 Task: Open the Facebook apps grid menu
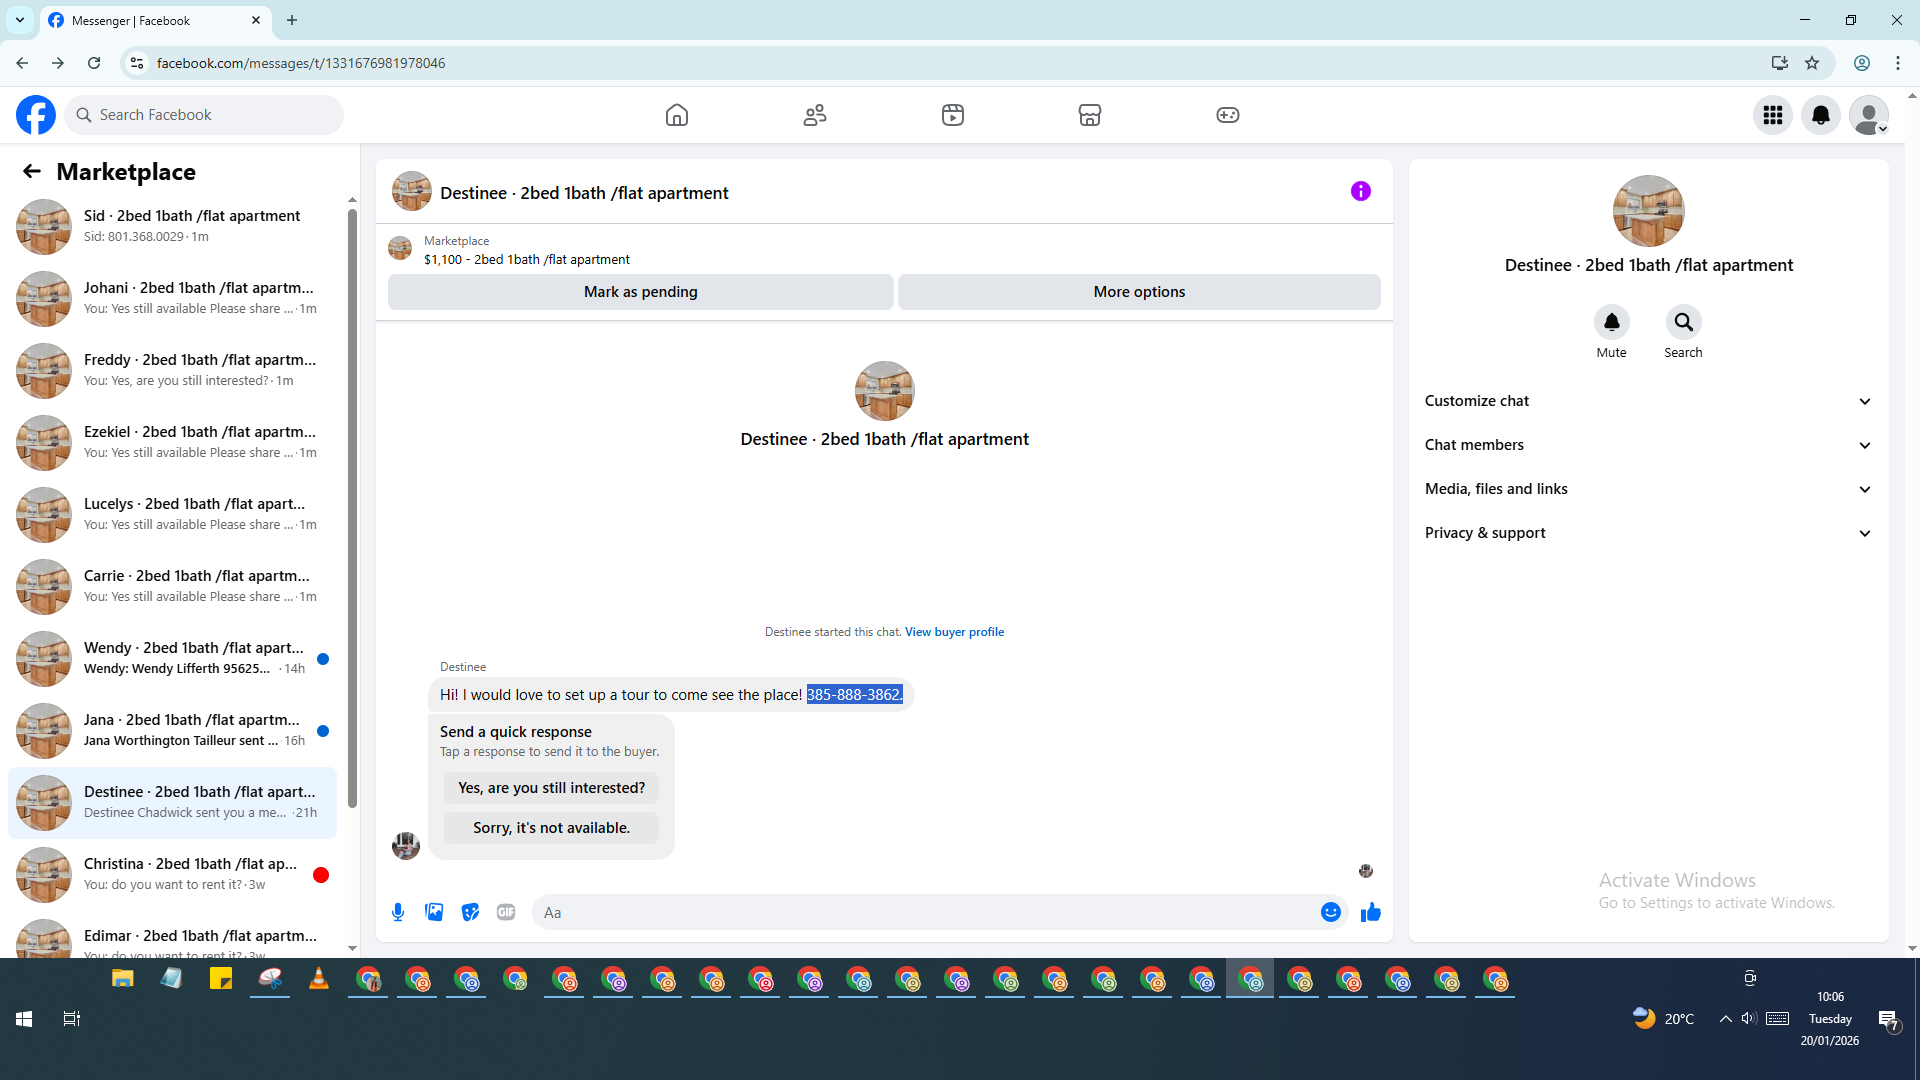[1773, 115]
